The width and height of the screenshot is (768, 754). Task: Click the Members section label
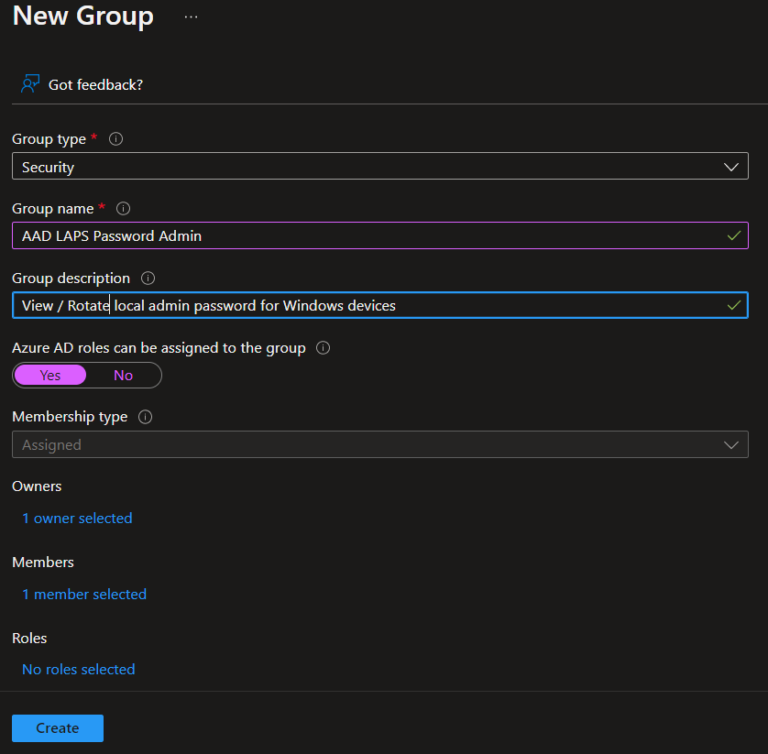[x=43, y=562]
